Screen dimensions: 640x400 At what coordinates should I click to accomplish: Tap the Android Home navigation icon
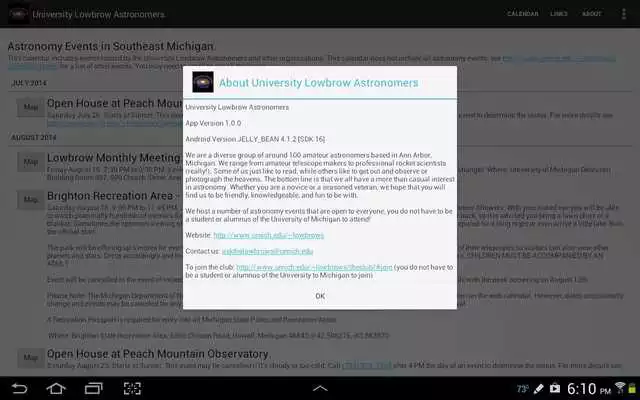(56, 388)
